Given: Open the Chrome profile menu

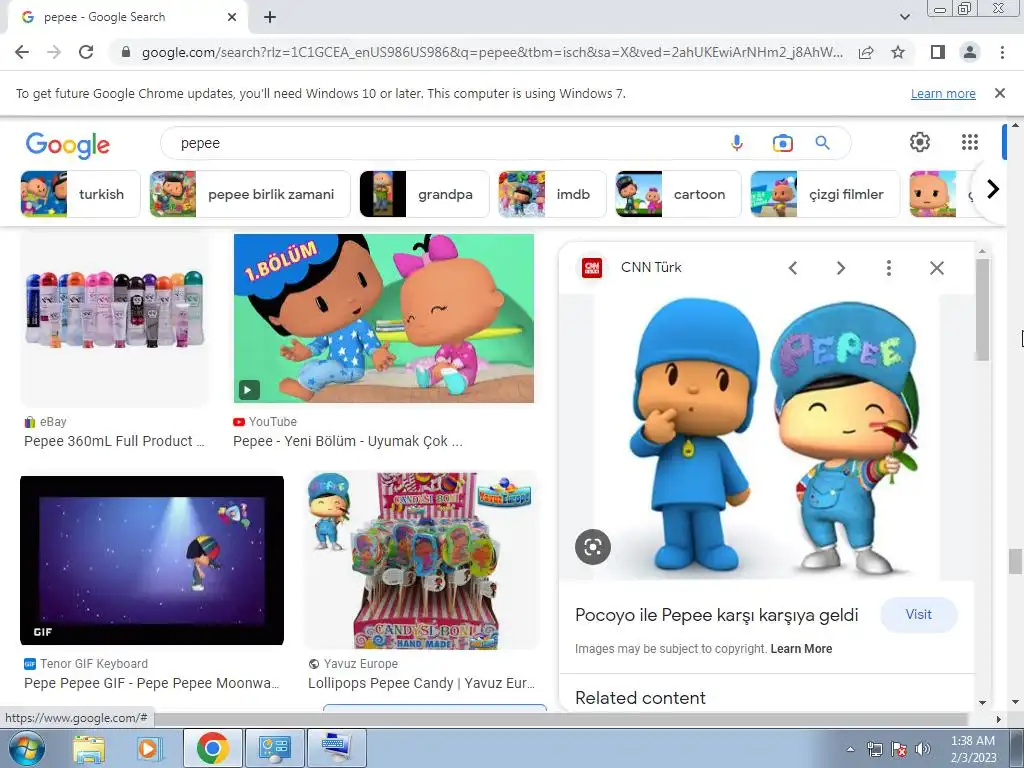Looking at the screenshot, I should tap(970, 52).
